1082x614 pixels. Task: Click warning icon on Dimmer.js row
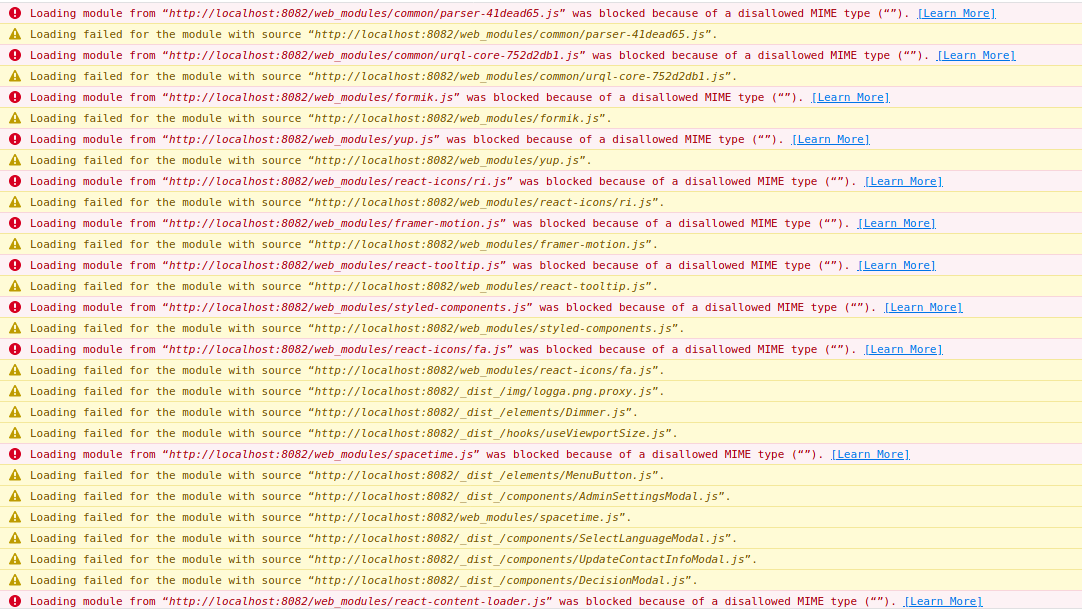pyautogui.click(x=15, y=413)
